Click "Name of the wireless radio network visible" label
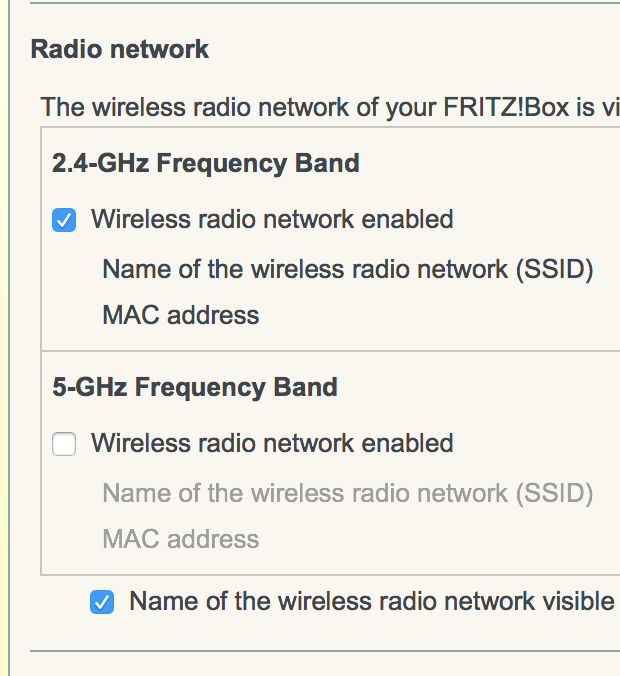 click(371, 601)
